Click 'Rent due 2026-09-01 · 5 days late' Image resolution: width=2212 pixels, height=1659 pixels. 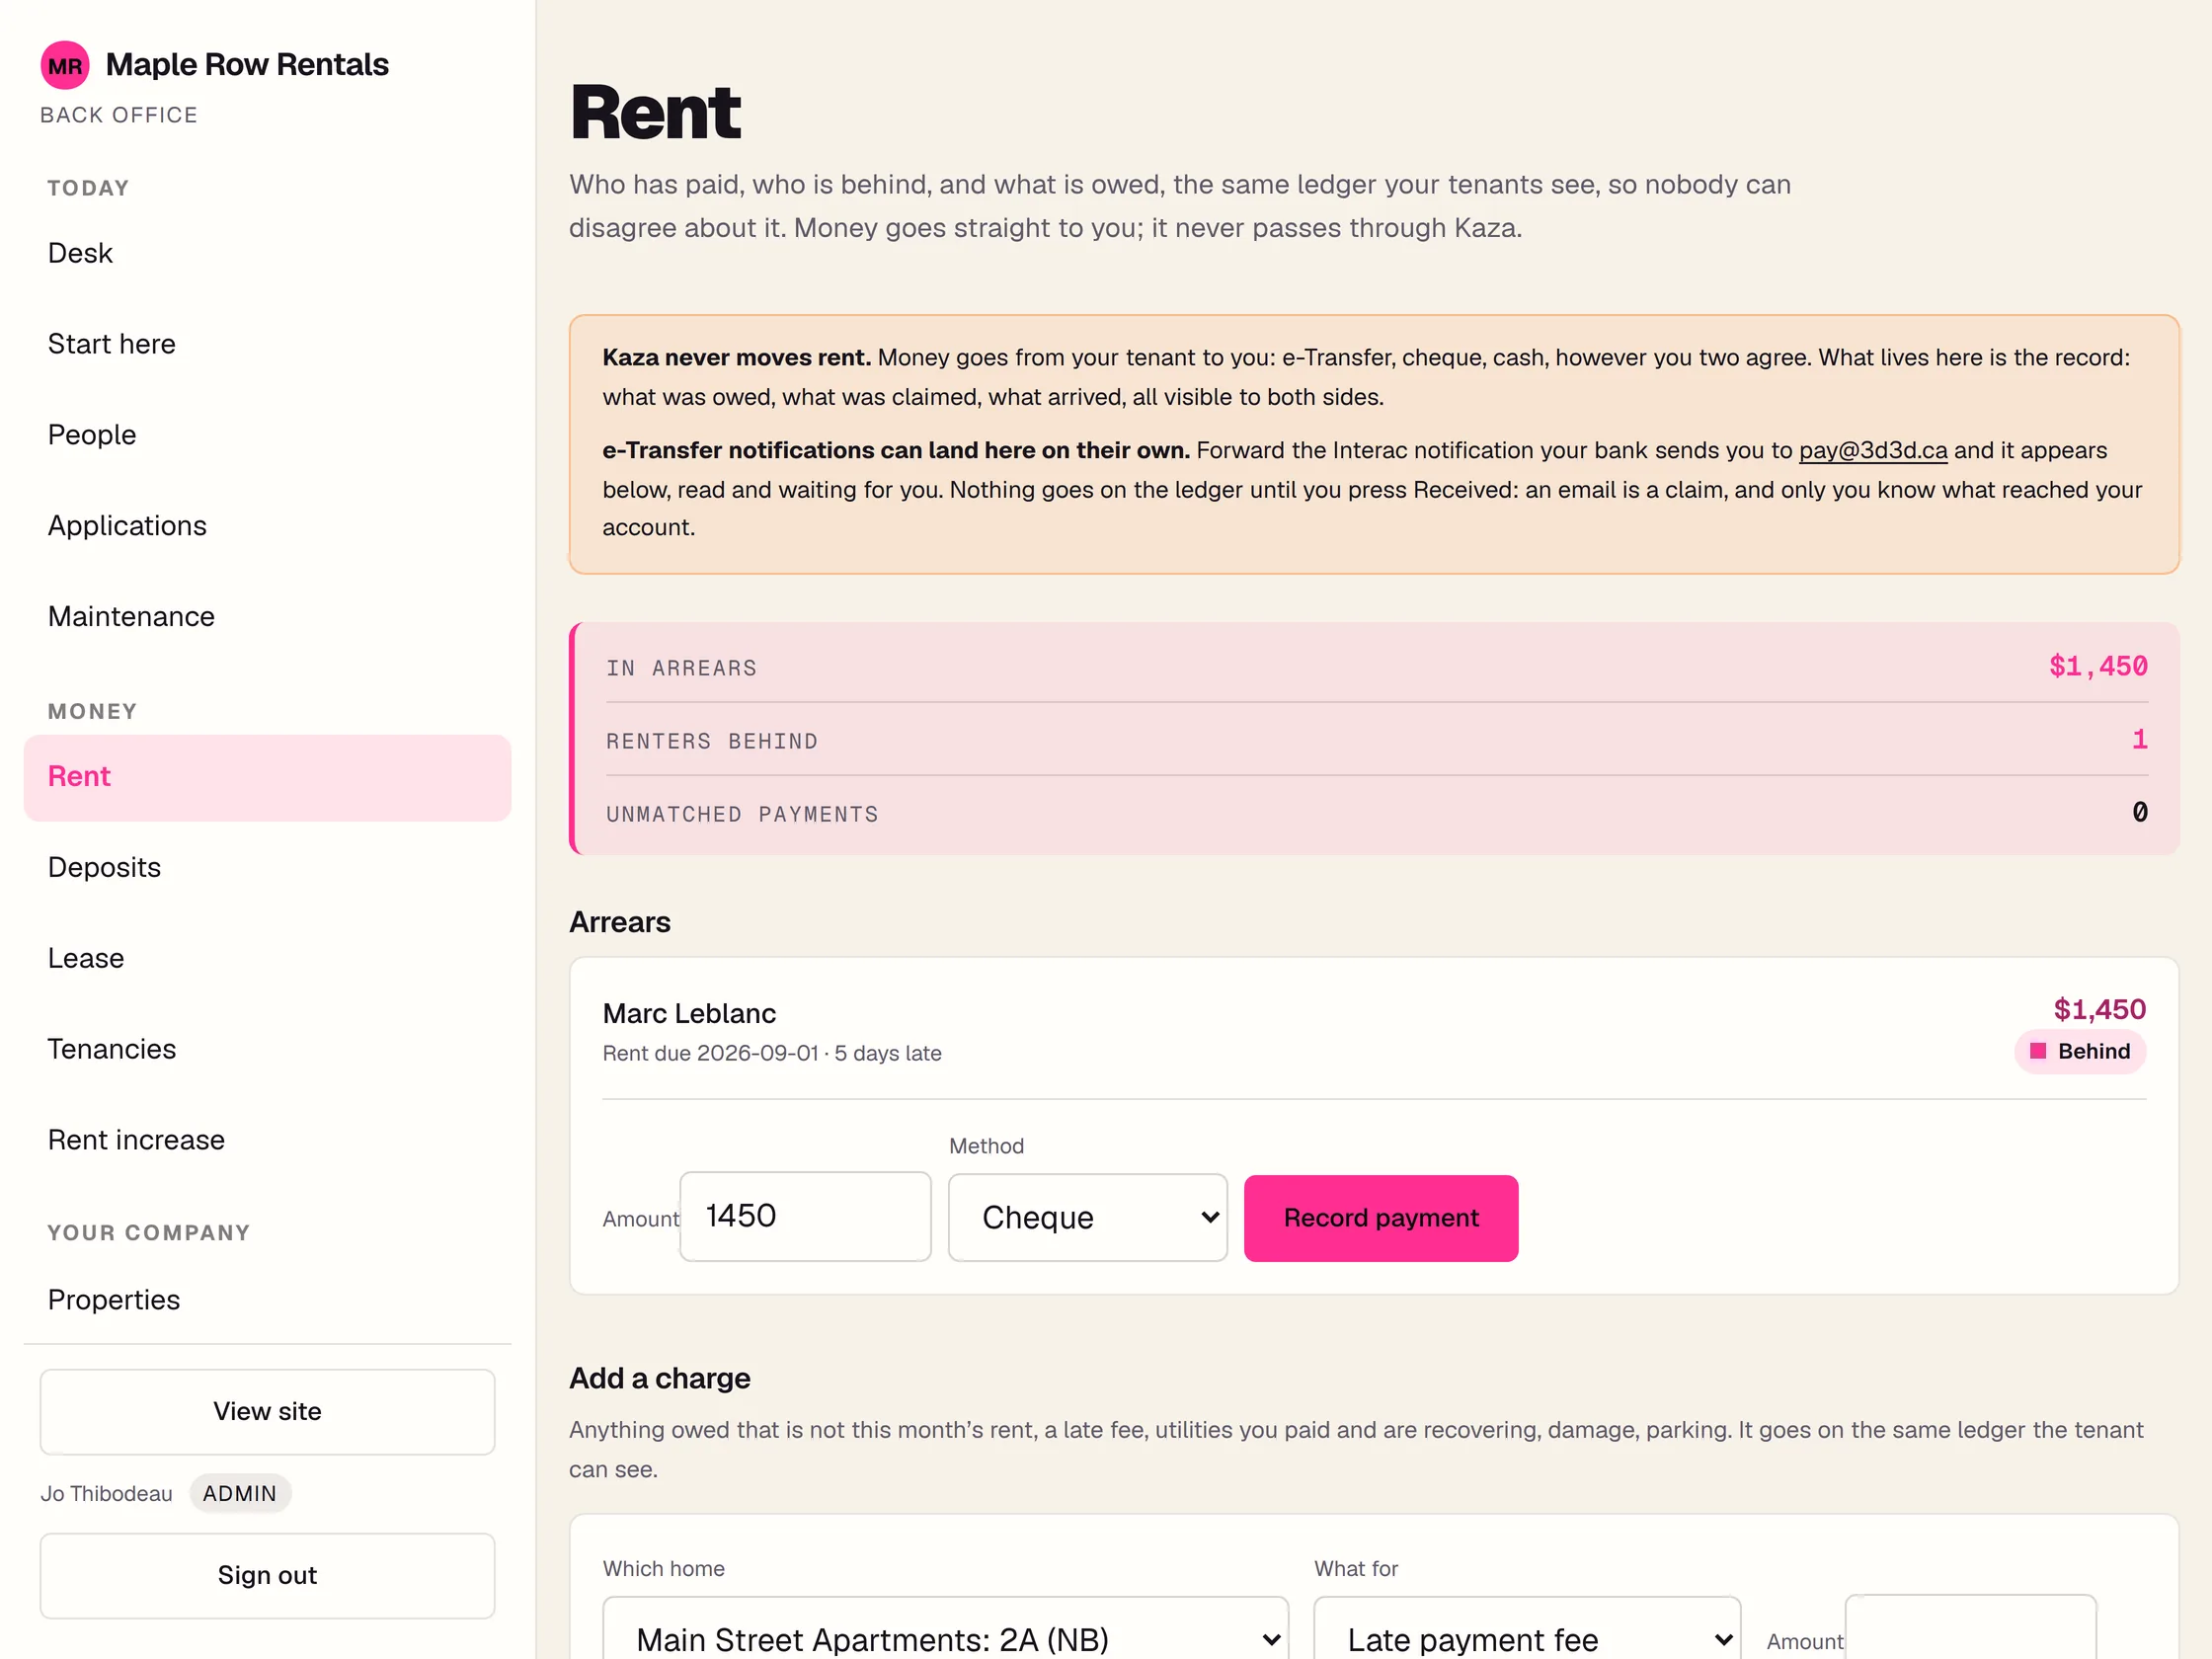point(772,1054)
